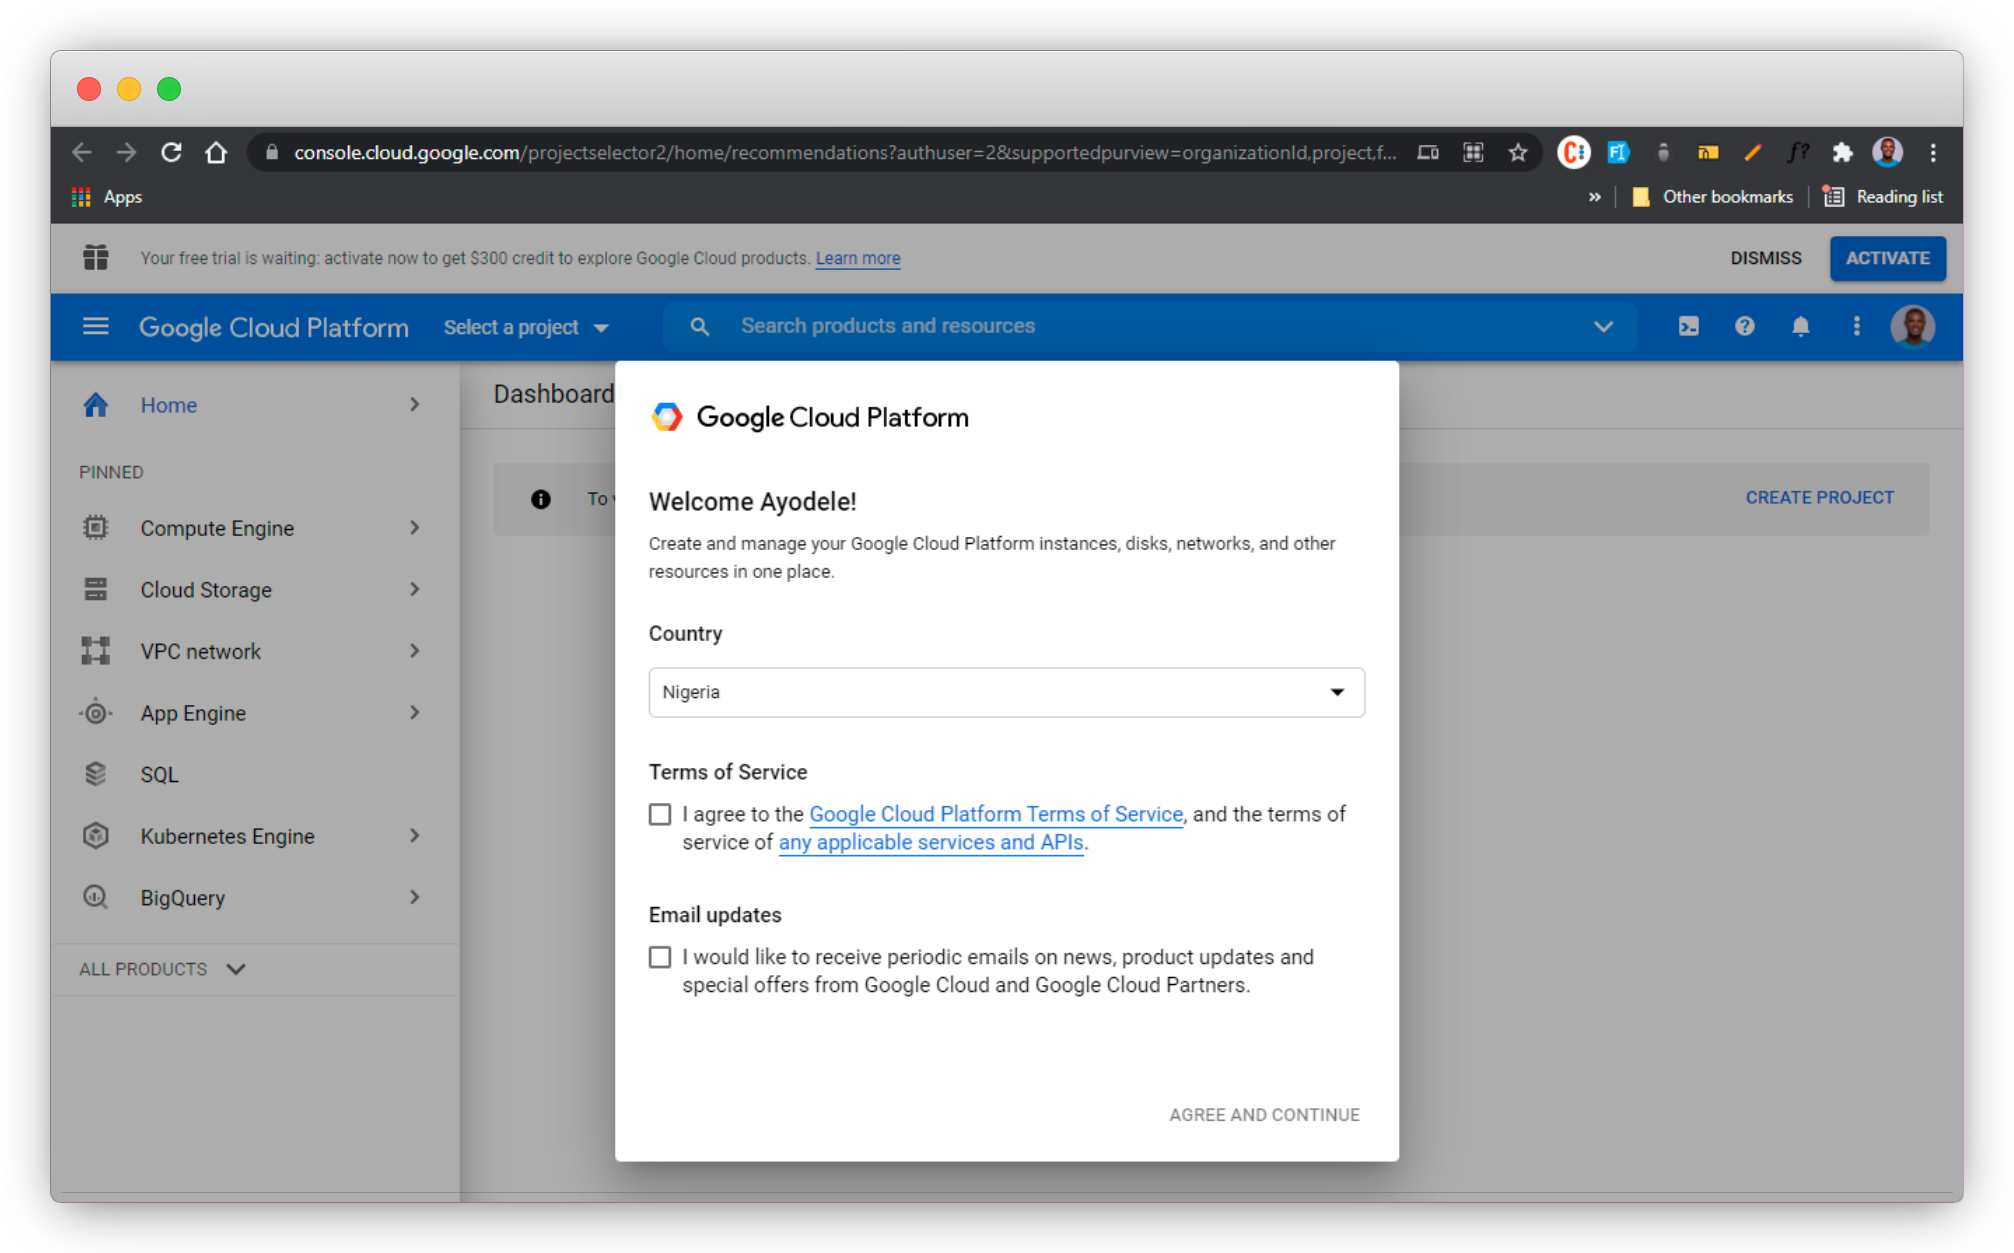Reload the page in browser

click(x=171, y=153)
